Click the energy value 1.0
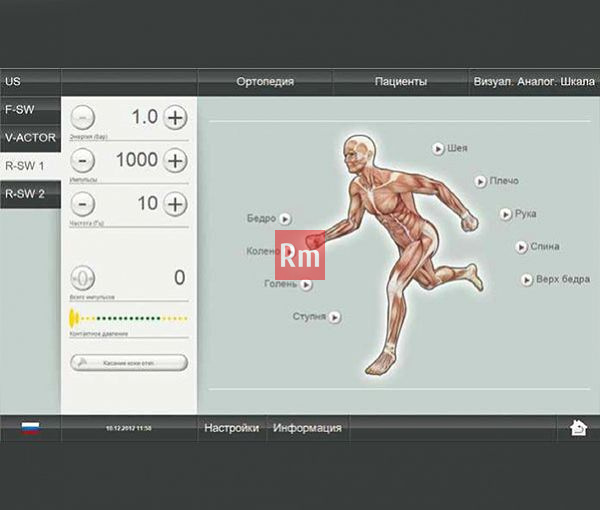 click(145, 117)
